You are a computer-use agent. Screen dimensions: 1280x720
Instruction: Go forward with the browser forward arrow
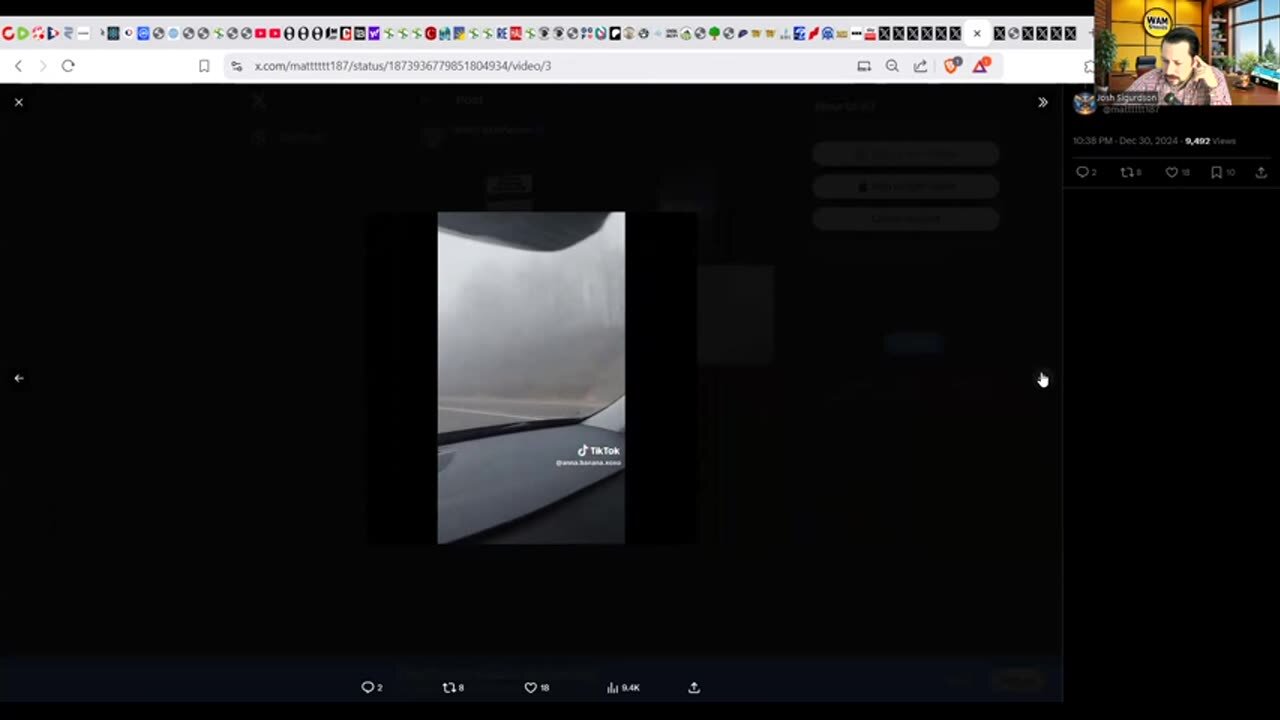pos(42,66)
